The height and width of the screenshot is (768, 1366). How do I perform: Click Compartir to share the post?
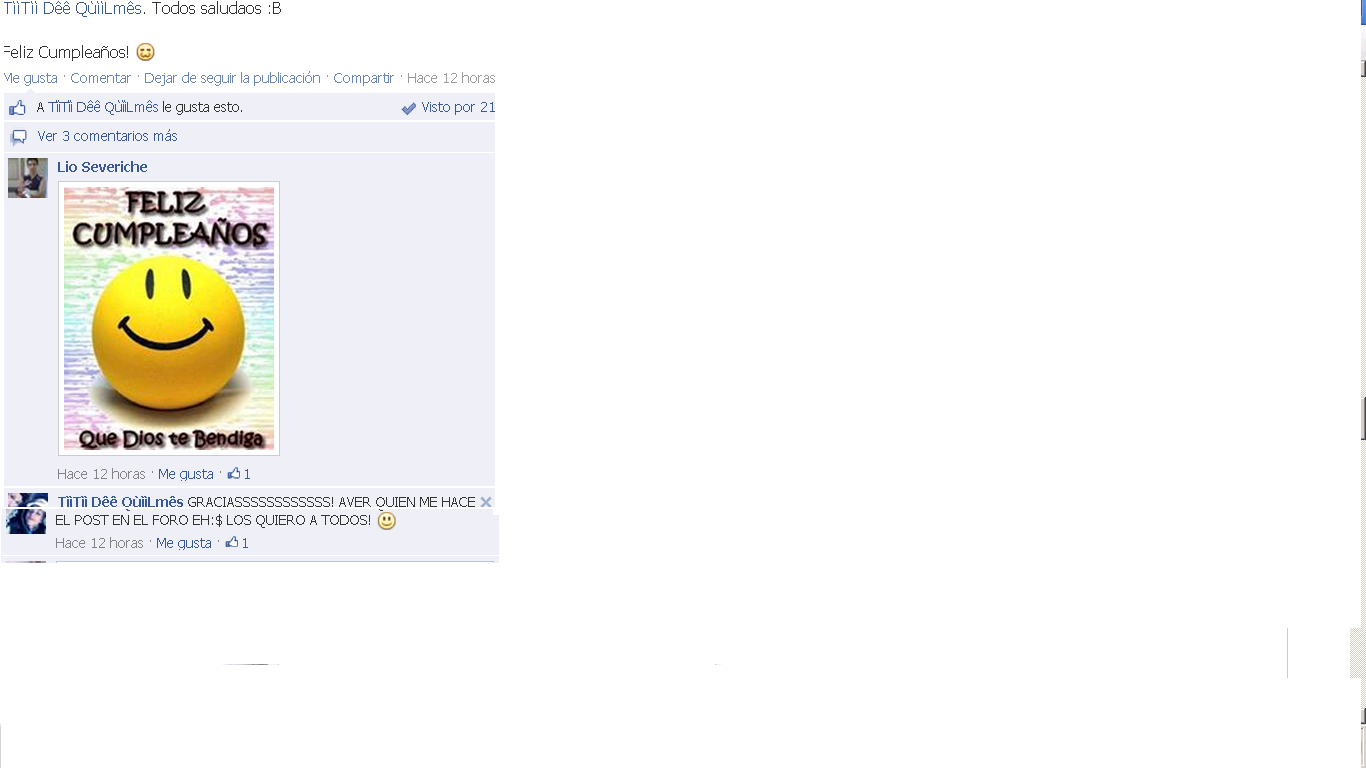click(x=363, y=78)
